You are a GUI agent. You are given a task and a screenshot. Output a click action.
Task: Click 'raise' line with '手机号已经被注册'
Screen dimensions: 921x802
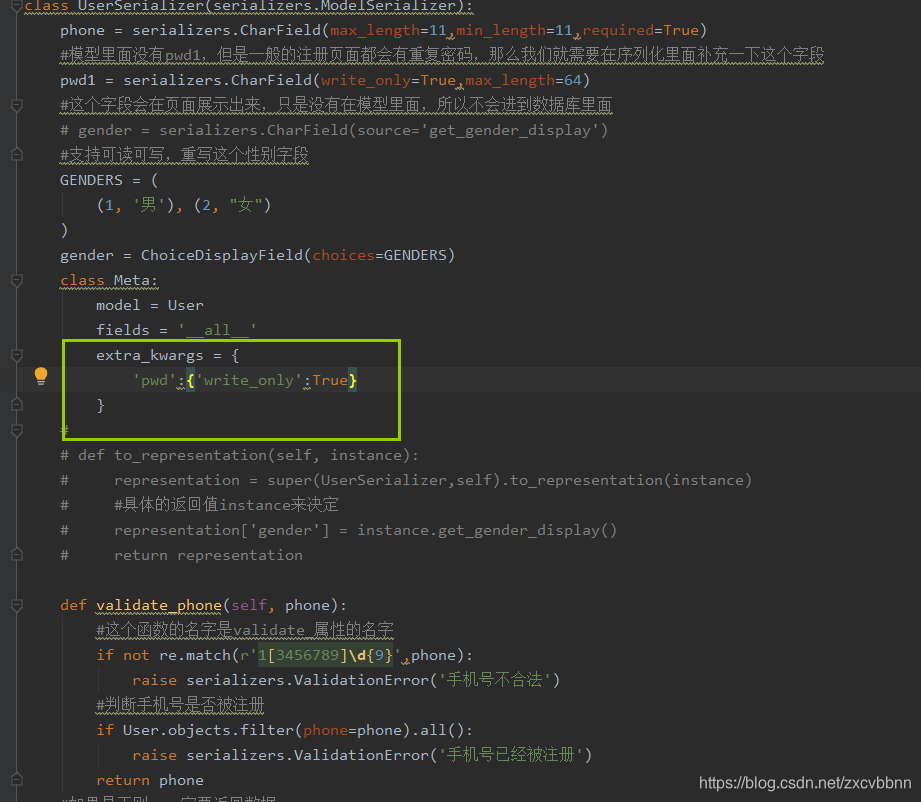pos(362,755)
